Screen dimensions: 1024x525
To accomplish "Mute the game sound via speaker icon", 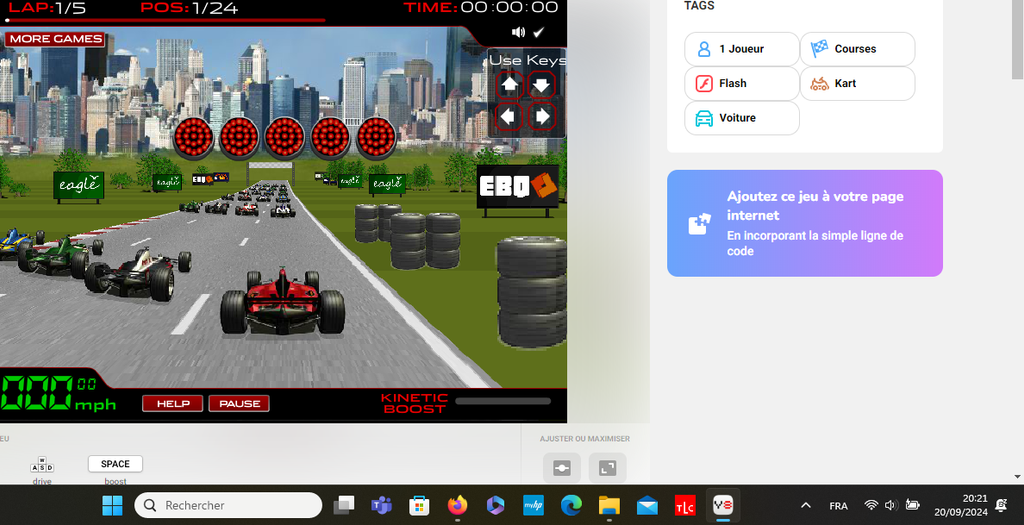I will point(518,32).
